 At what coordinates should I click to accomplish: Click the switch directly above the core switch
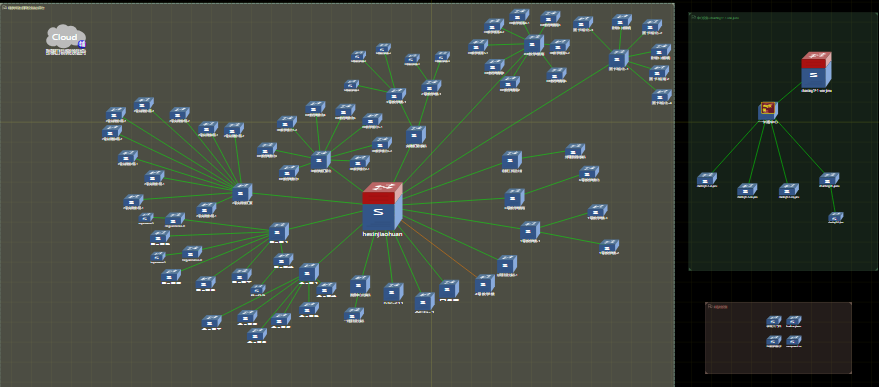(416, 135)
